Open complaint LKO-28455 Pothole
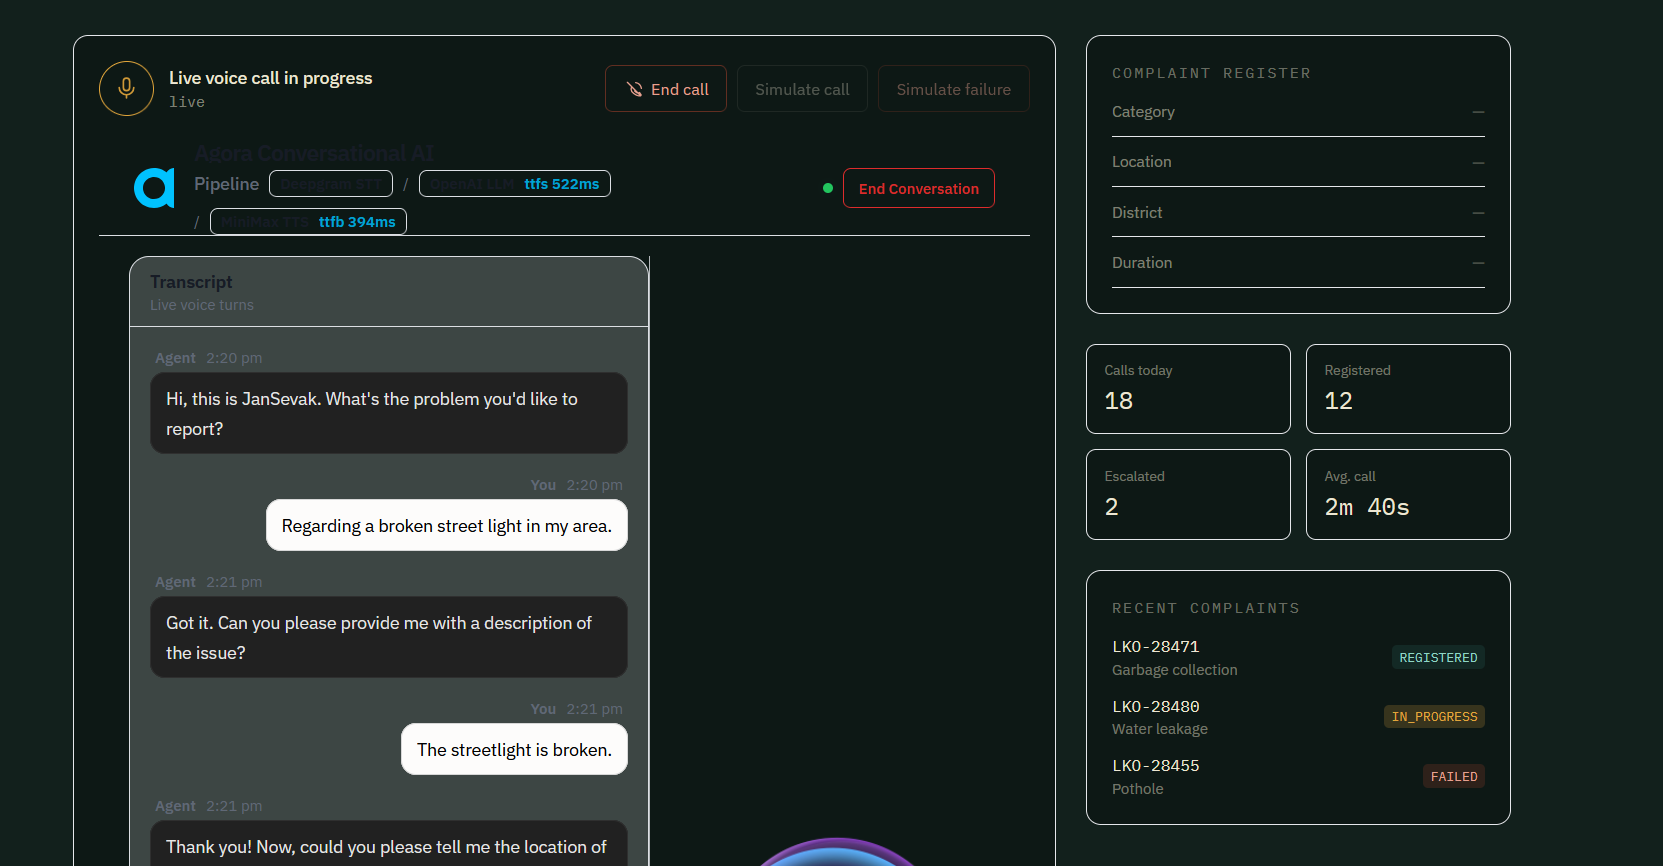Image resolution: width=1663 pixels, height=866 pixels. click(1298, 777)
